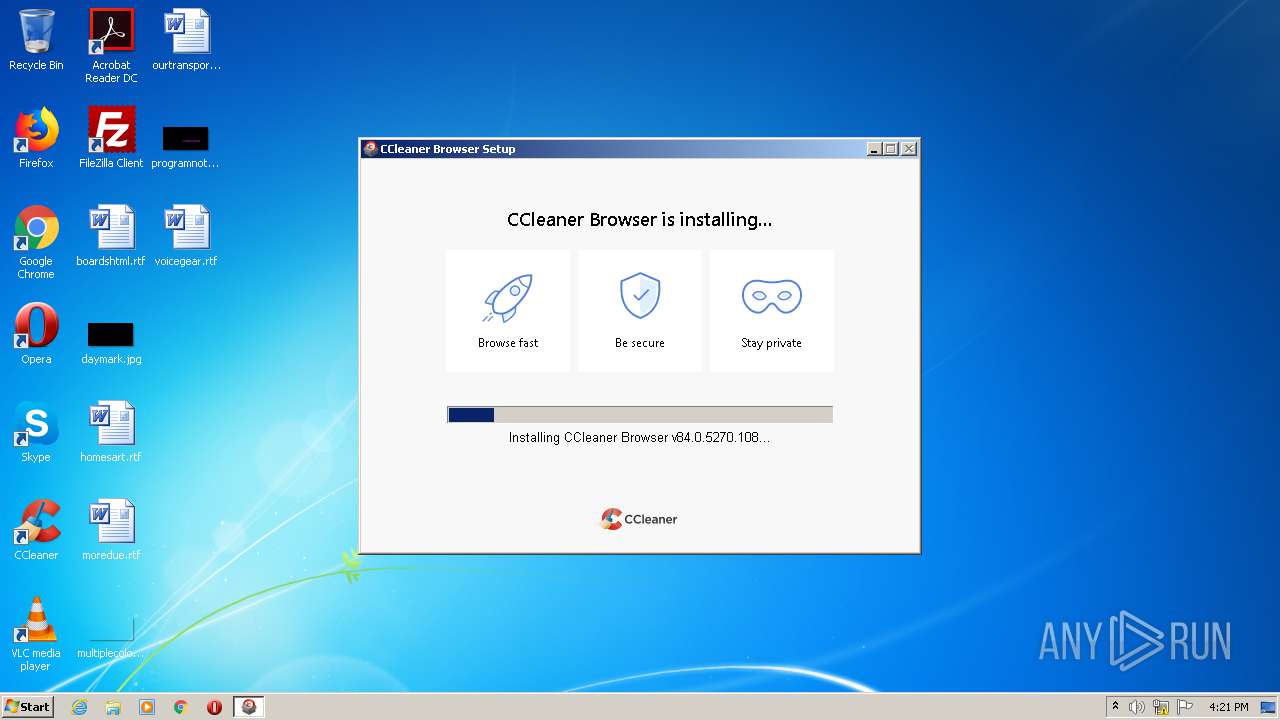Open boardshtml.rtf document
The width and height of the screenshot is (1280, 720).
[111, 236]
